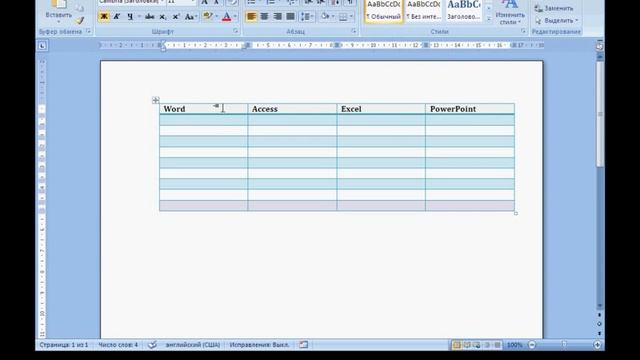
Task: Click the borders icon
Action: click(343, 17)
